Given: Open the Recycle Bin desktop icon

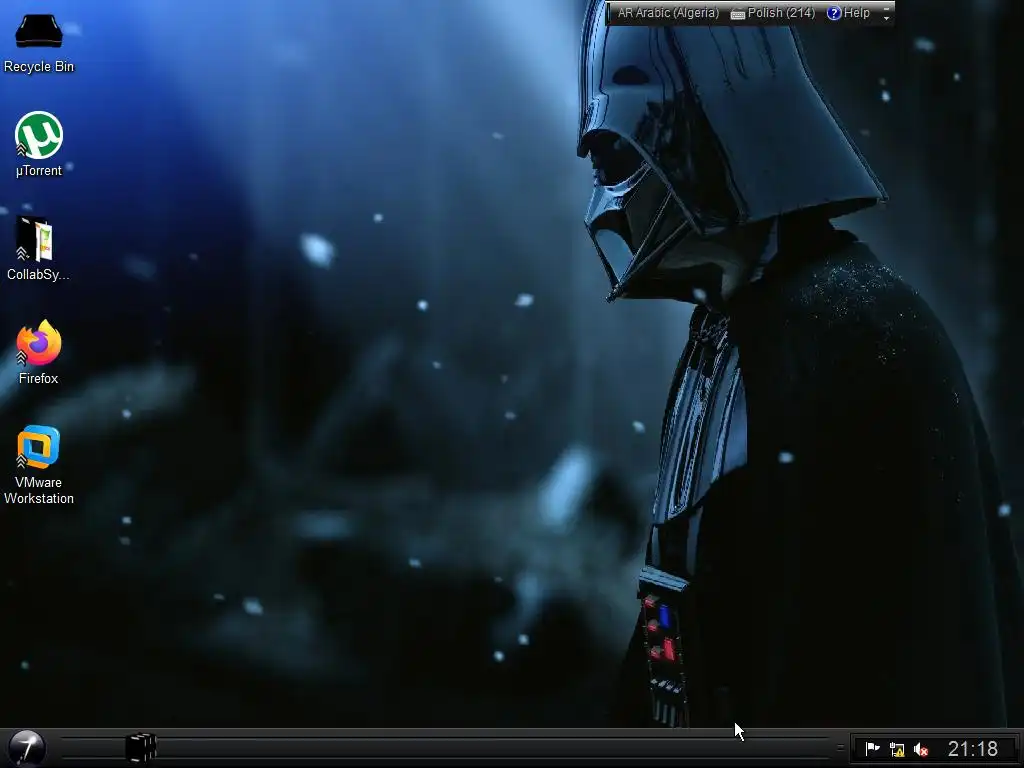Looking at the screenshot, I should (39, 43).
